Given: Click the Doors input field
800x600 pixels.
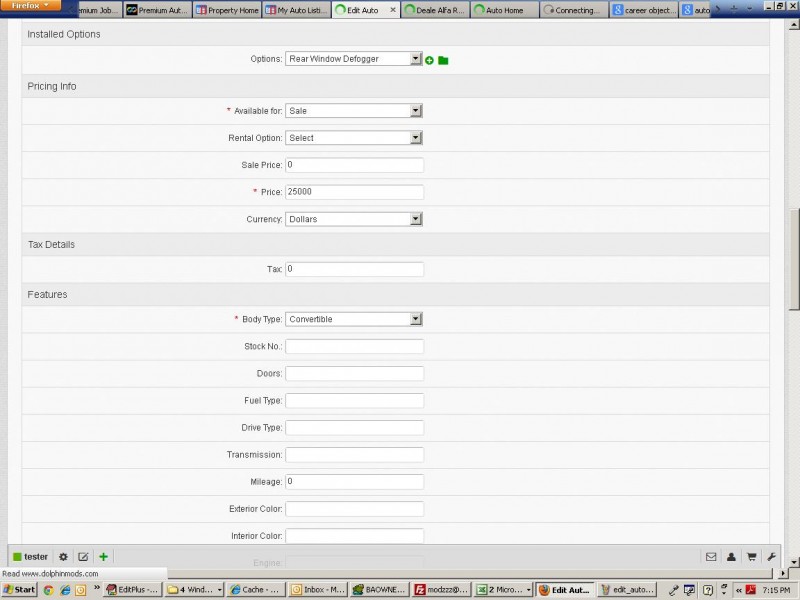Looking at the screenshot, I should [x=354, y=373].
